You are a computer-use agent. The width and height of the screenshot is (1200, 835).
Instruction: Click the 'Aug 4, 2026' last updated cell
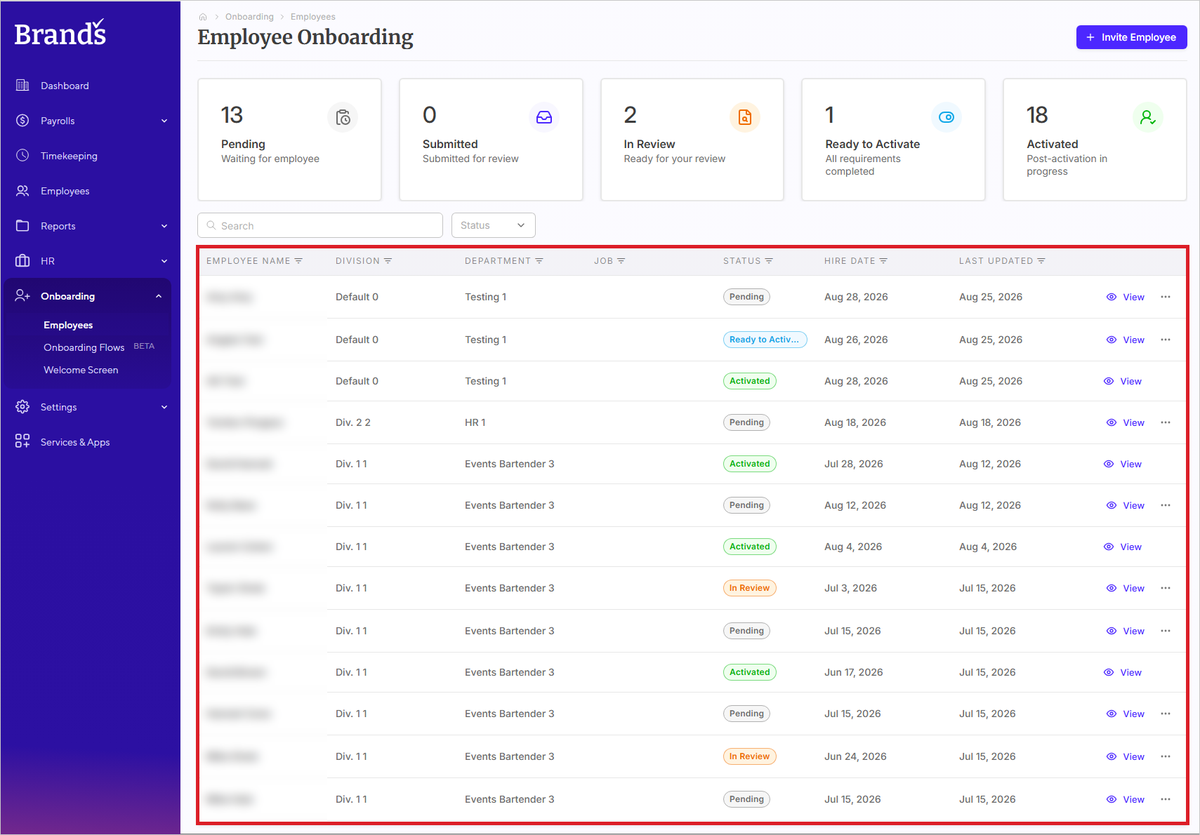click(988, 547)
